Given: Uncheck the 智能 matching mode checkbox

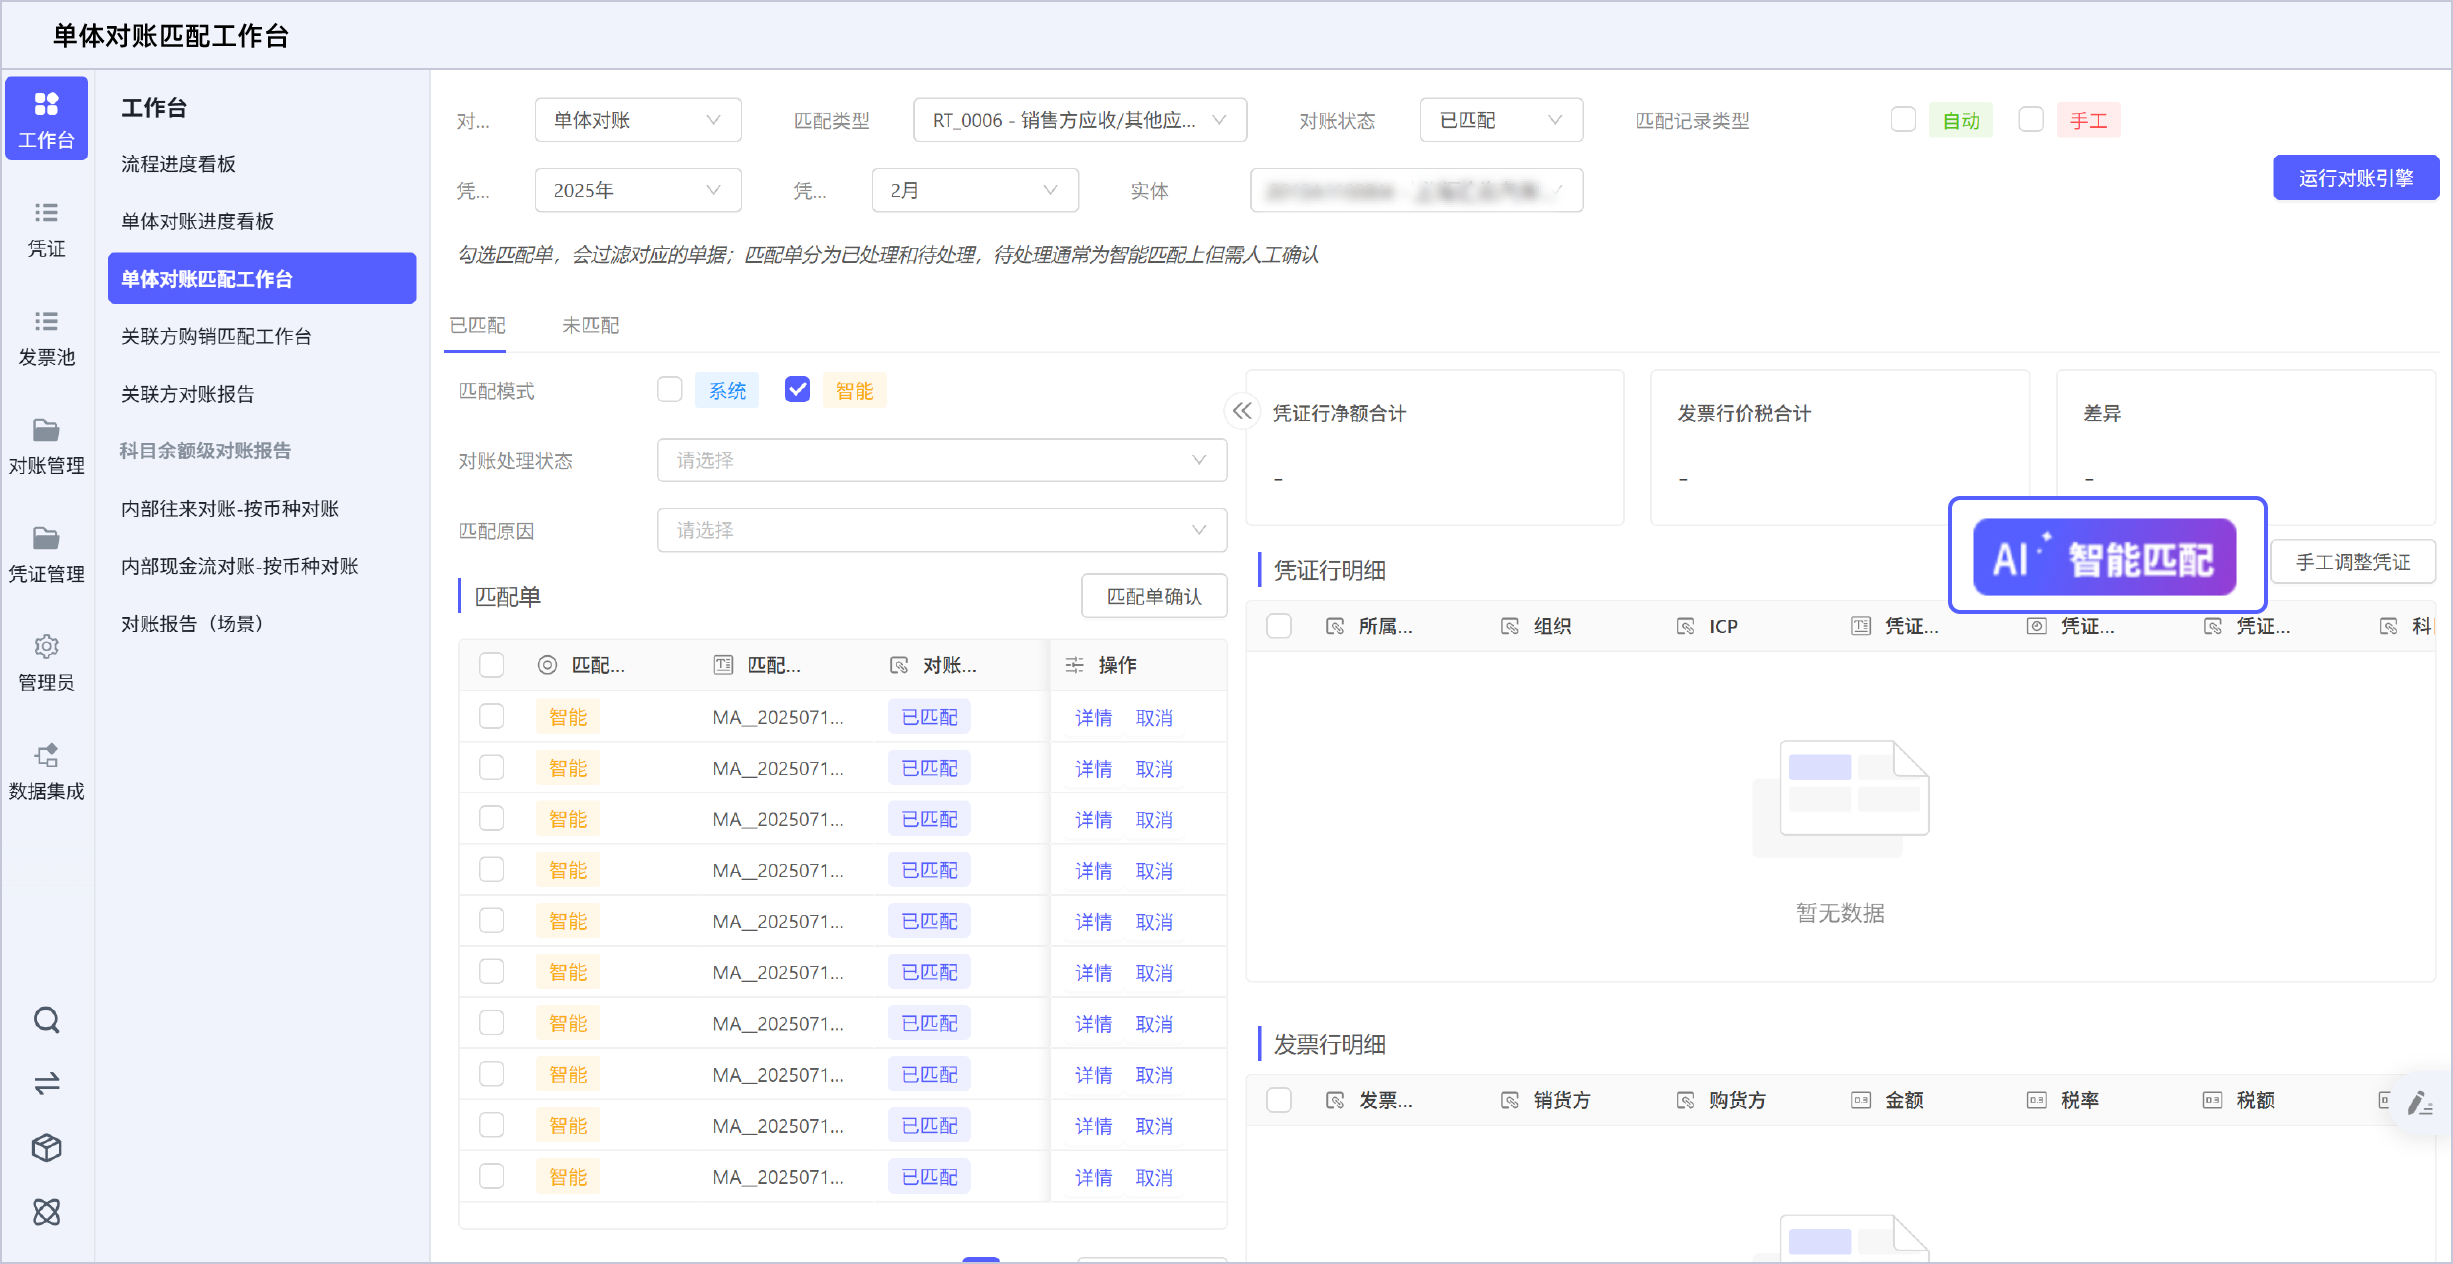Looking at the screenshot, I should tap(797, 390).
